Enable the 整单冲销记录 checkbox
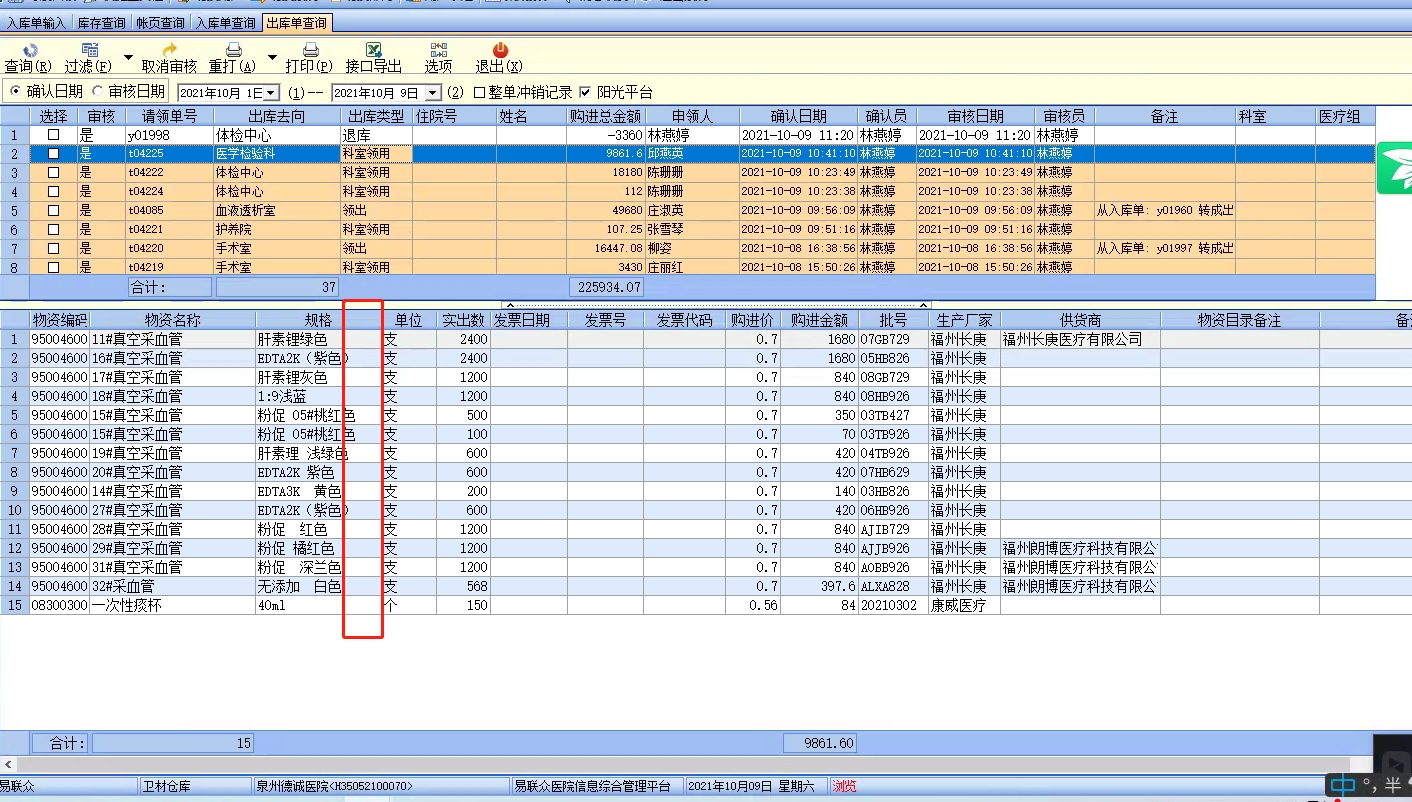The width and height of the screenshot is (1412, 802). (x=480, y=93)
